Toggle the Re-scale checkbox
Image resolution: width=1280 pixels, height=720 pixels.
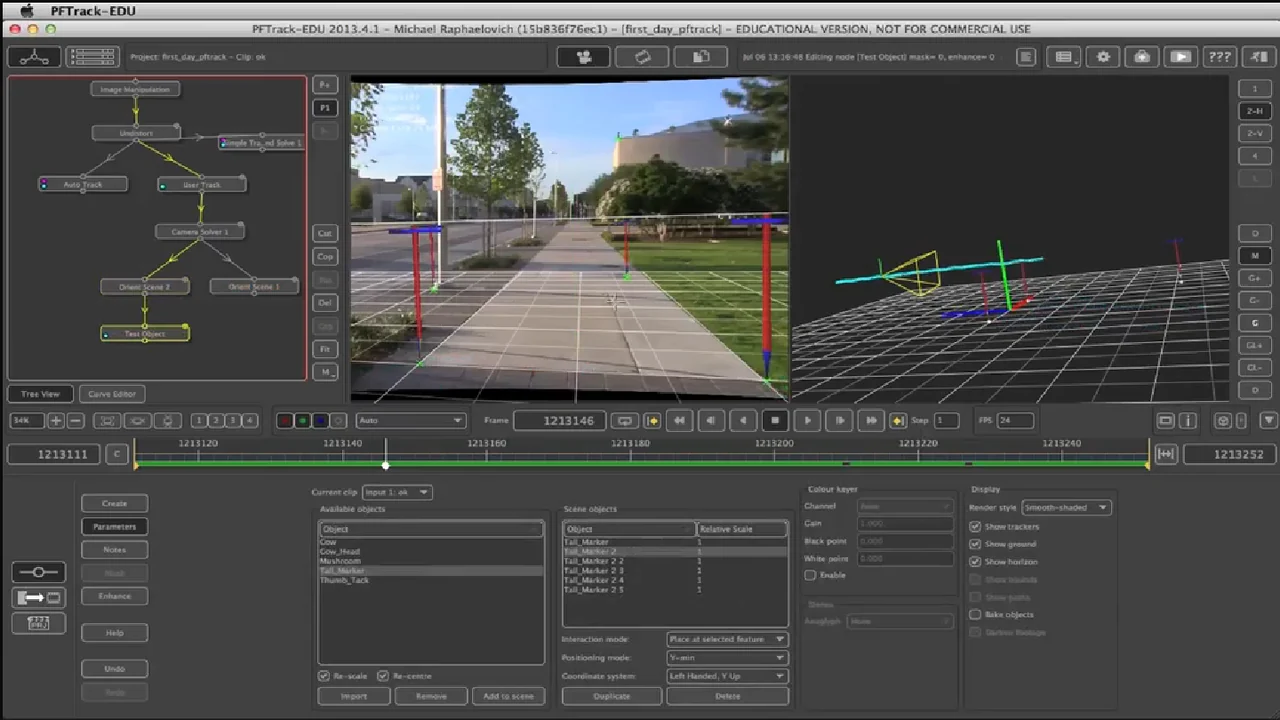pos(324,676)
